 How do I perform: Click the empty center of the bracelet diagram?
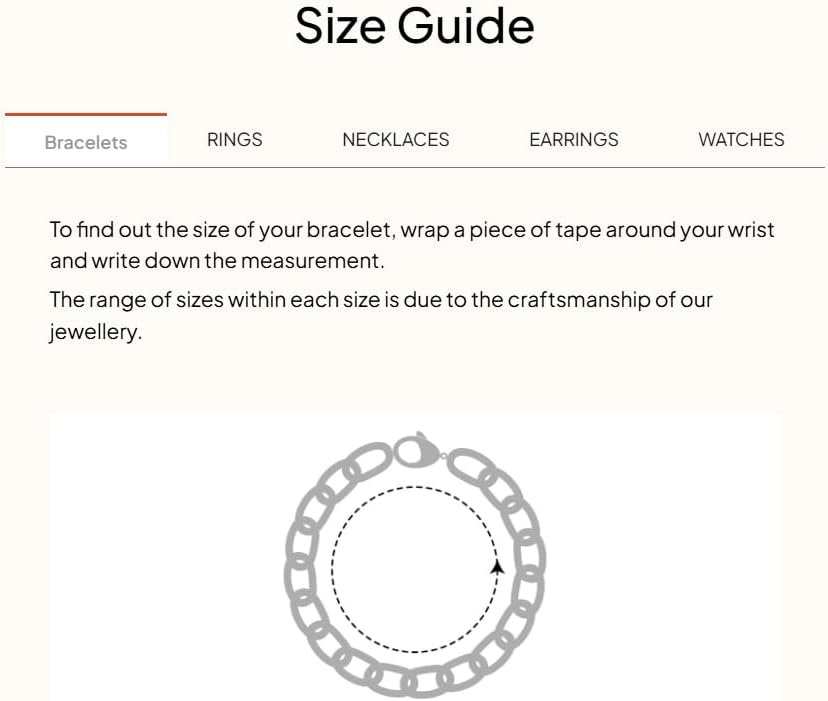coord(415,568)
